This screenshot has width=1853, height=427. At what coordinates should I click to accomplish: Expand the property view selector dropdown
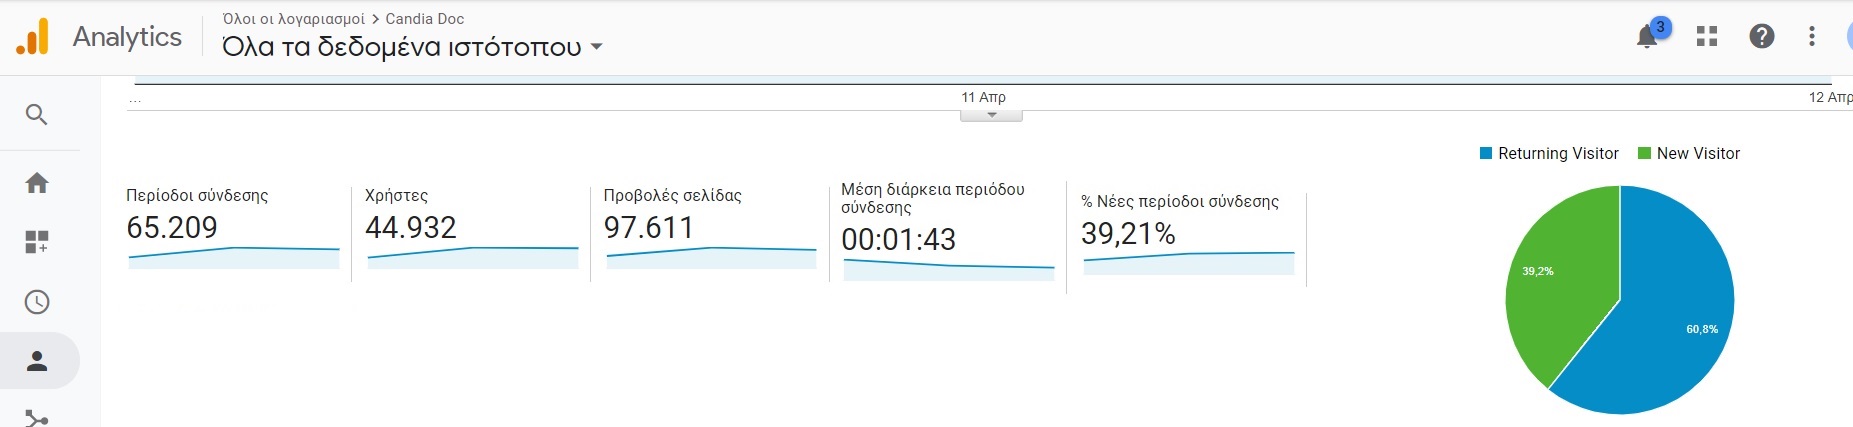(x=597, y=47)
